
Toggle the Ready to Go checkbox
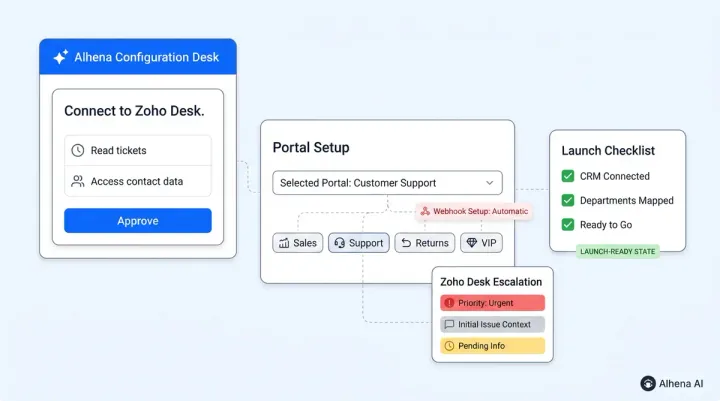coord(568,225)
